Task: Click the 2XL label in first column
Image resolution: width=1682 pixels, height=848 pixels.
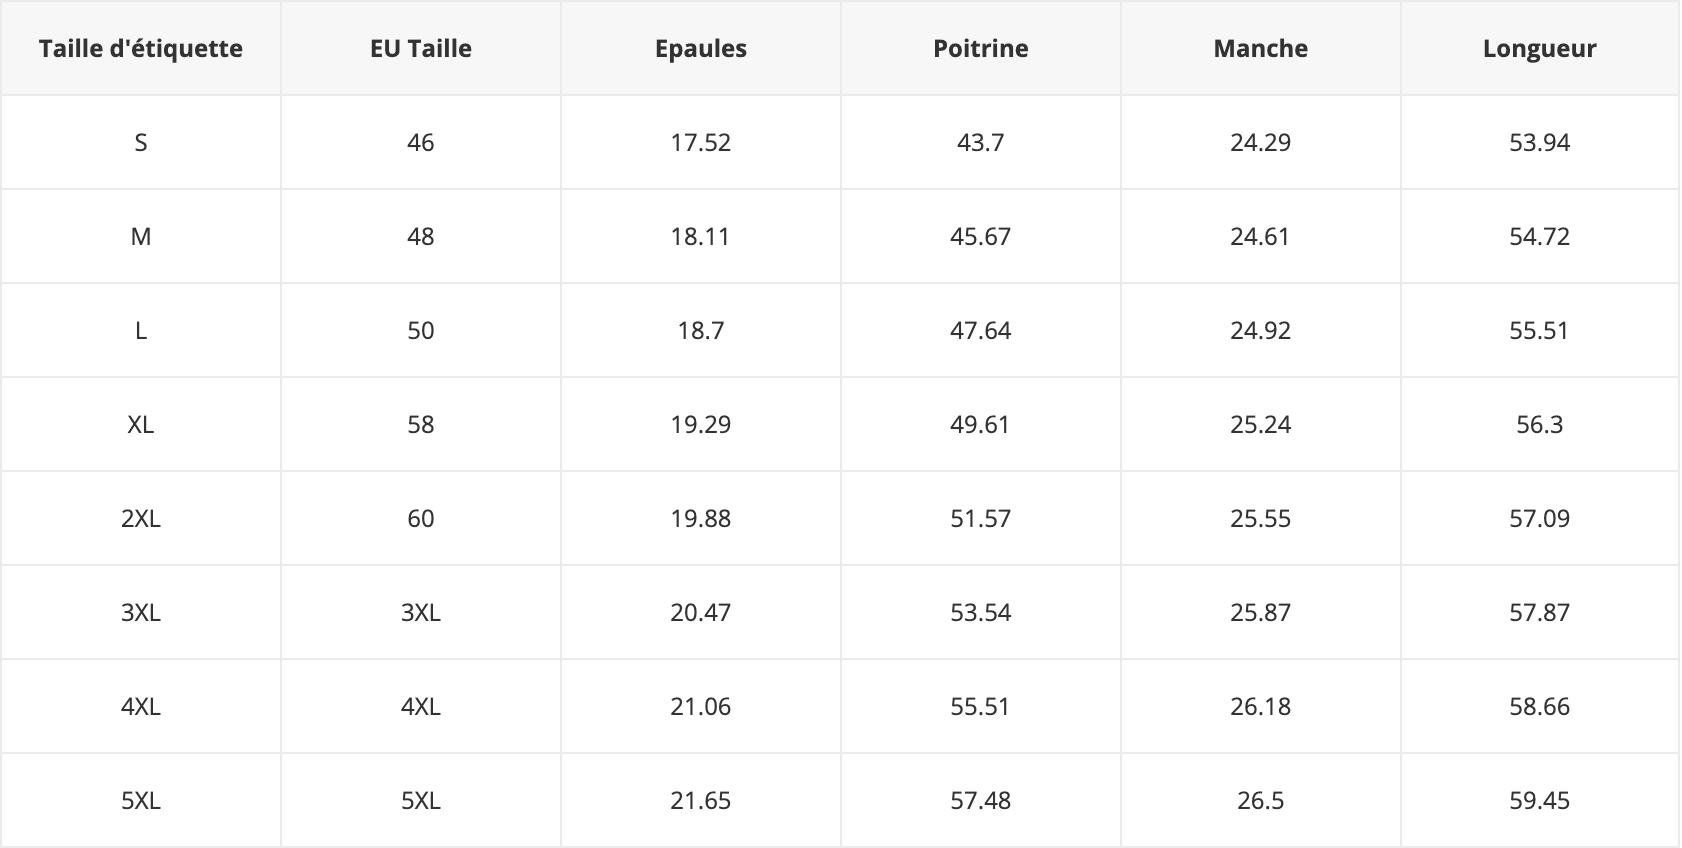Action: coord(141,518)
